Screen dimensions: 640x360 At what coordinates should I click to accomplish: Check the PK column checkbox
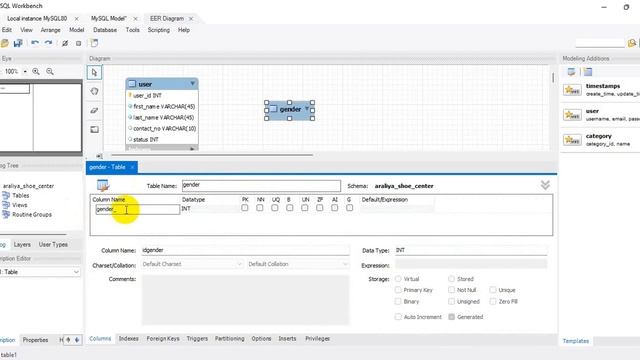244,208
